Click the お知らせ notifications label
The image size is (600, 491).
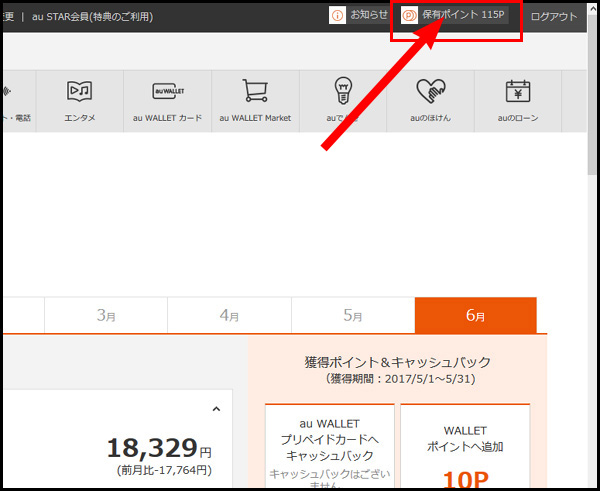[369, 15]
